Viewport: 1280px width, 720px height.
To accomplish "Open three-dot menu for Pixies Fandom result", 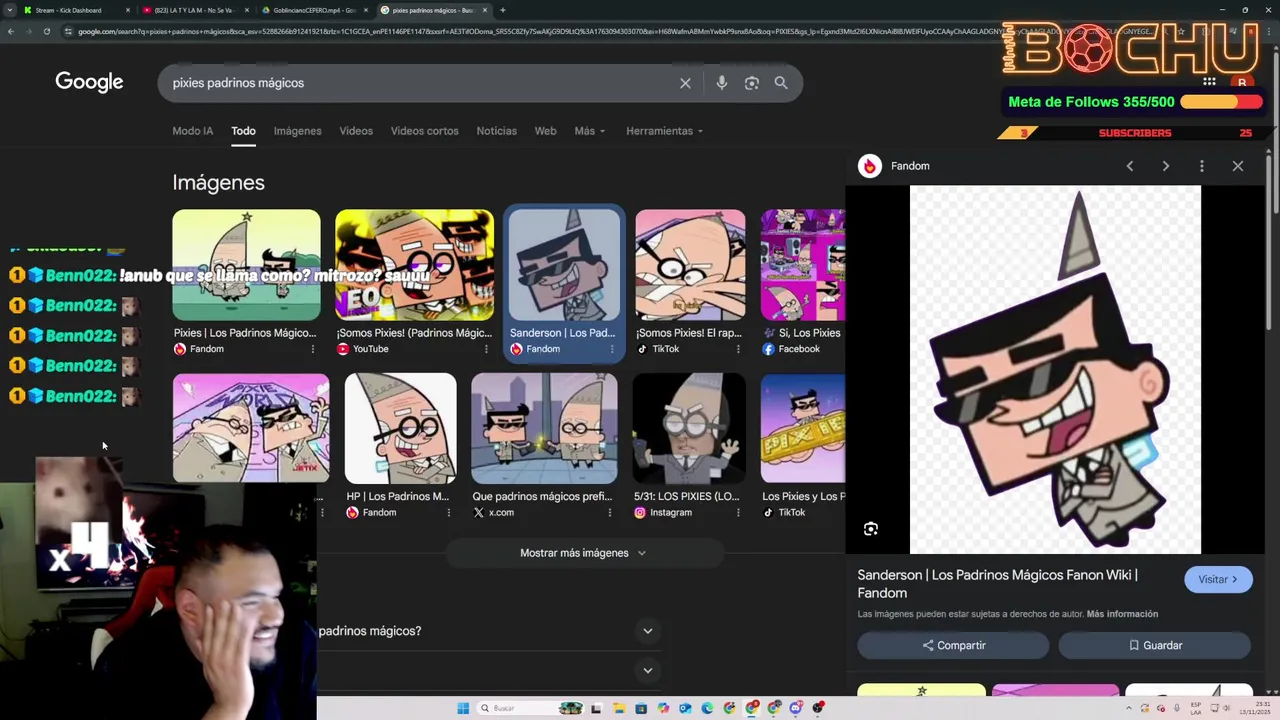I will pyautogui.click(x=313, y=349).
